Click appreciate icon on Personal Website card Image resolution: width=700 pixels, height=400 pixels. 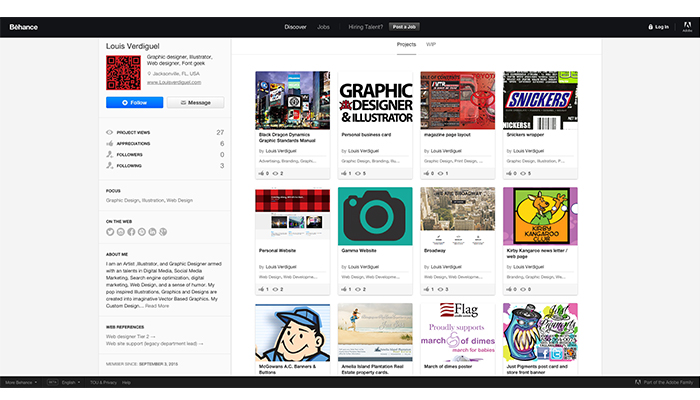click(x=262, y=289)
